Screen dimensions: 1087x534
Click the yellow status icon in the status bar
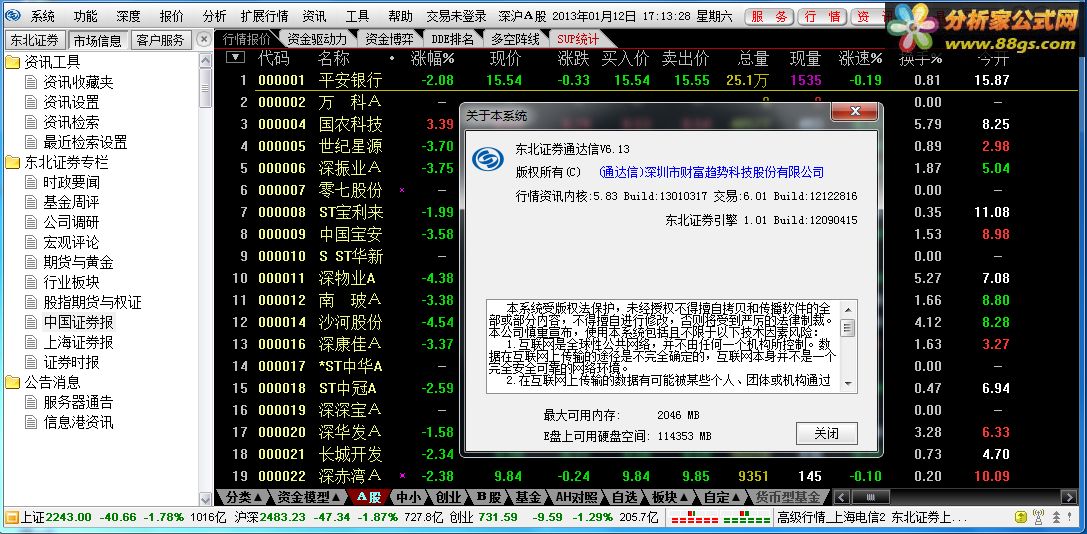[1020, 517]
